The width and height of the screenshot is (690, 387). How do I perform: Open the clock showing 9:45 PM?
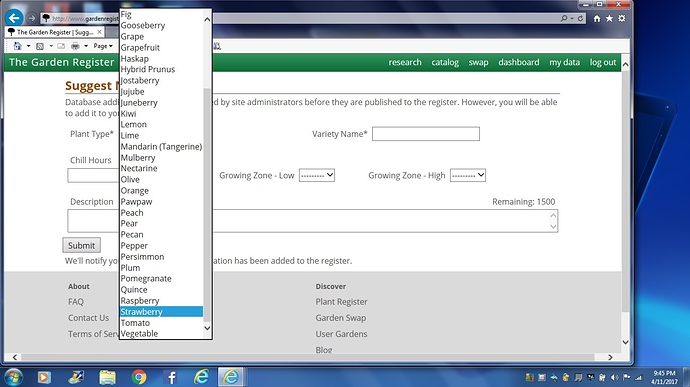point(664,377)
